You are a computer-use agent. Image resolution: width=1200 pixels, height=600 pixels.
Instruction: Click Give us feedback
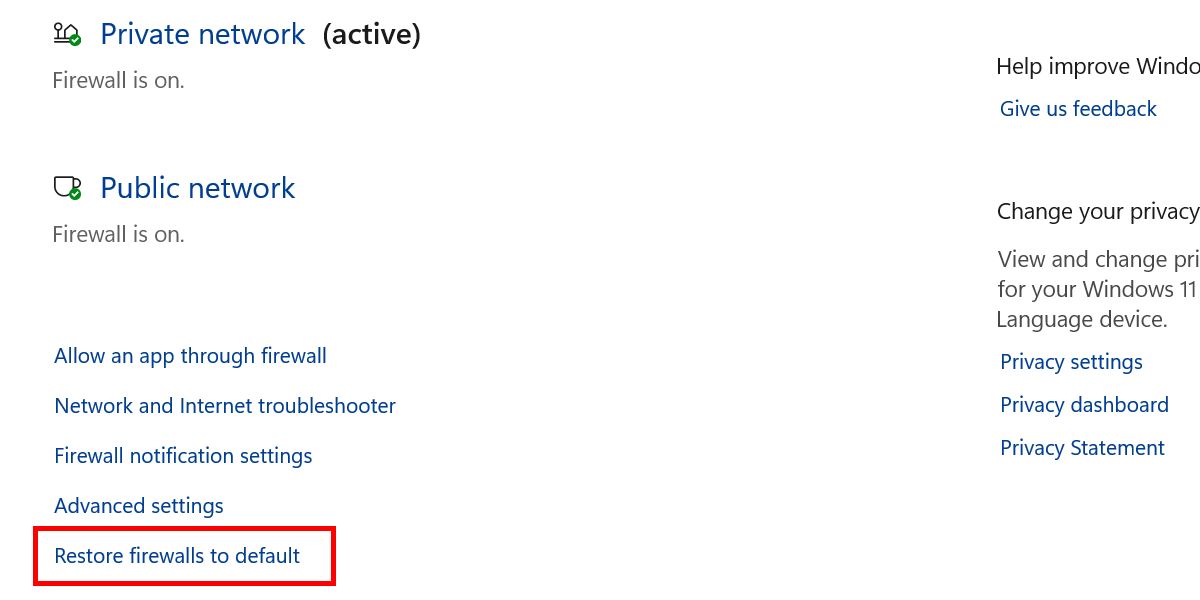coord(1078,108)
